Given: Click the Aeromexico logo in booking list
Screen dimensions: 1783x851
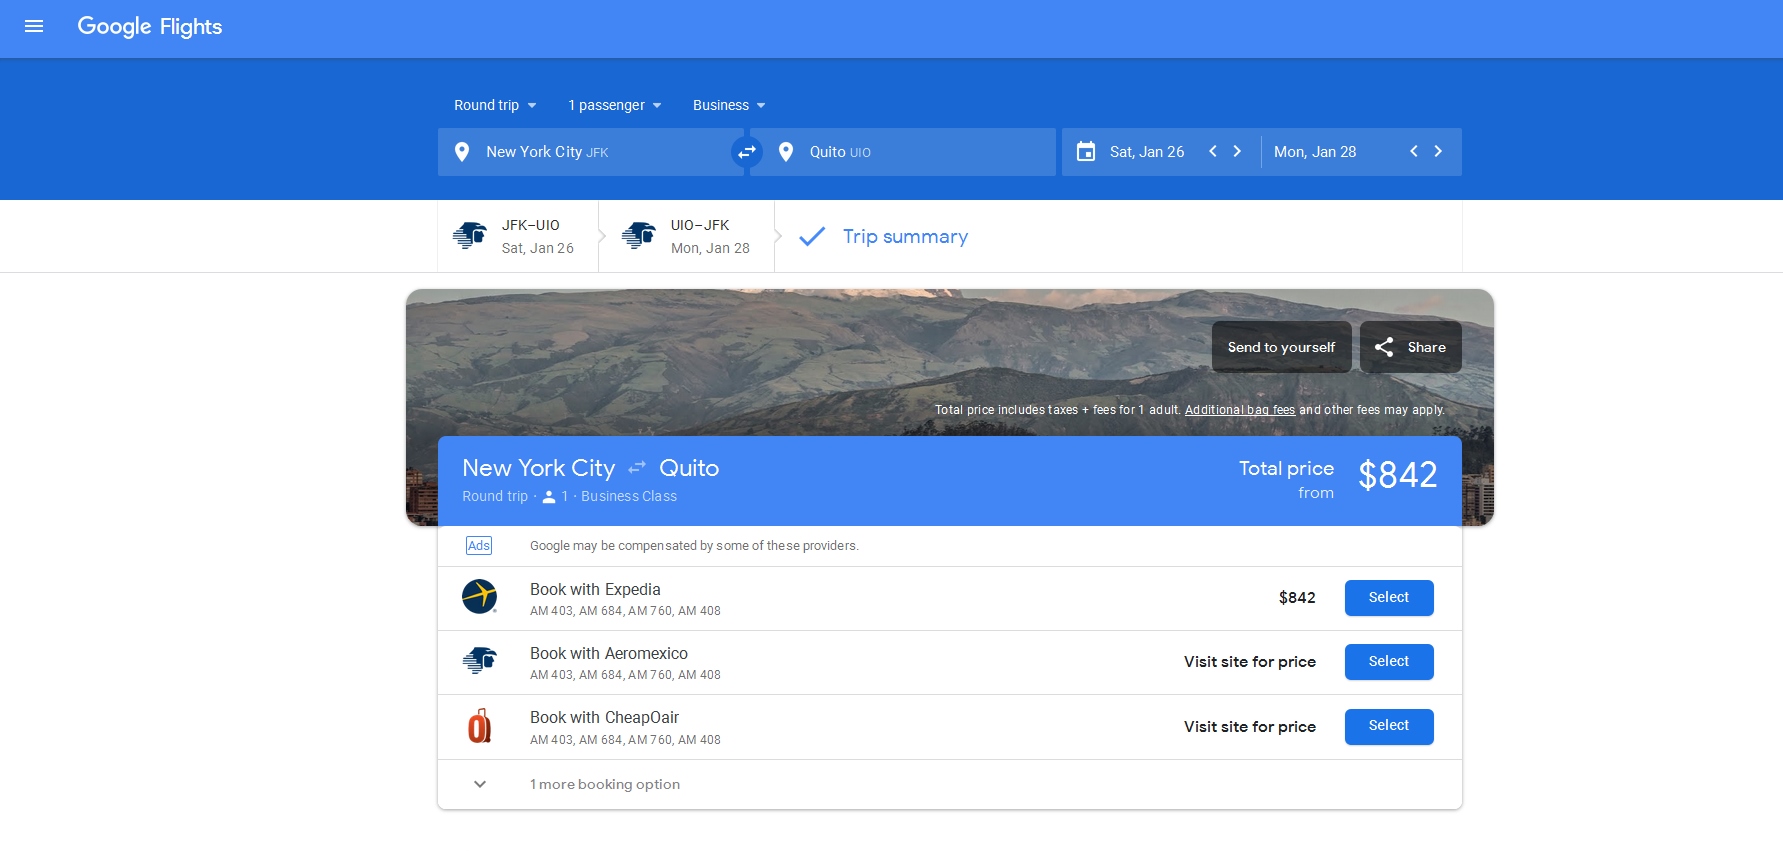Looking at the screenshot, I should pyautogui.click(x=480, y=661).
